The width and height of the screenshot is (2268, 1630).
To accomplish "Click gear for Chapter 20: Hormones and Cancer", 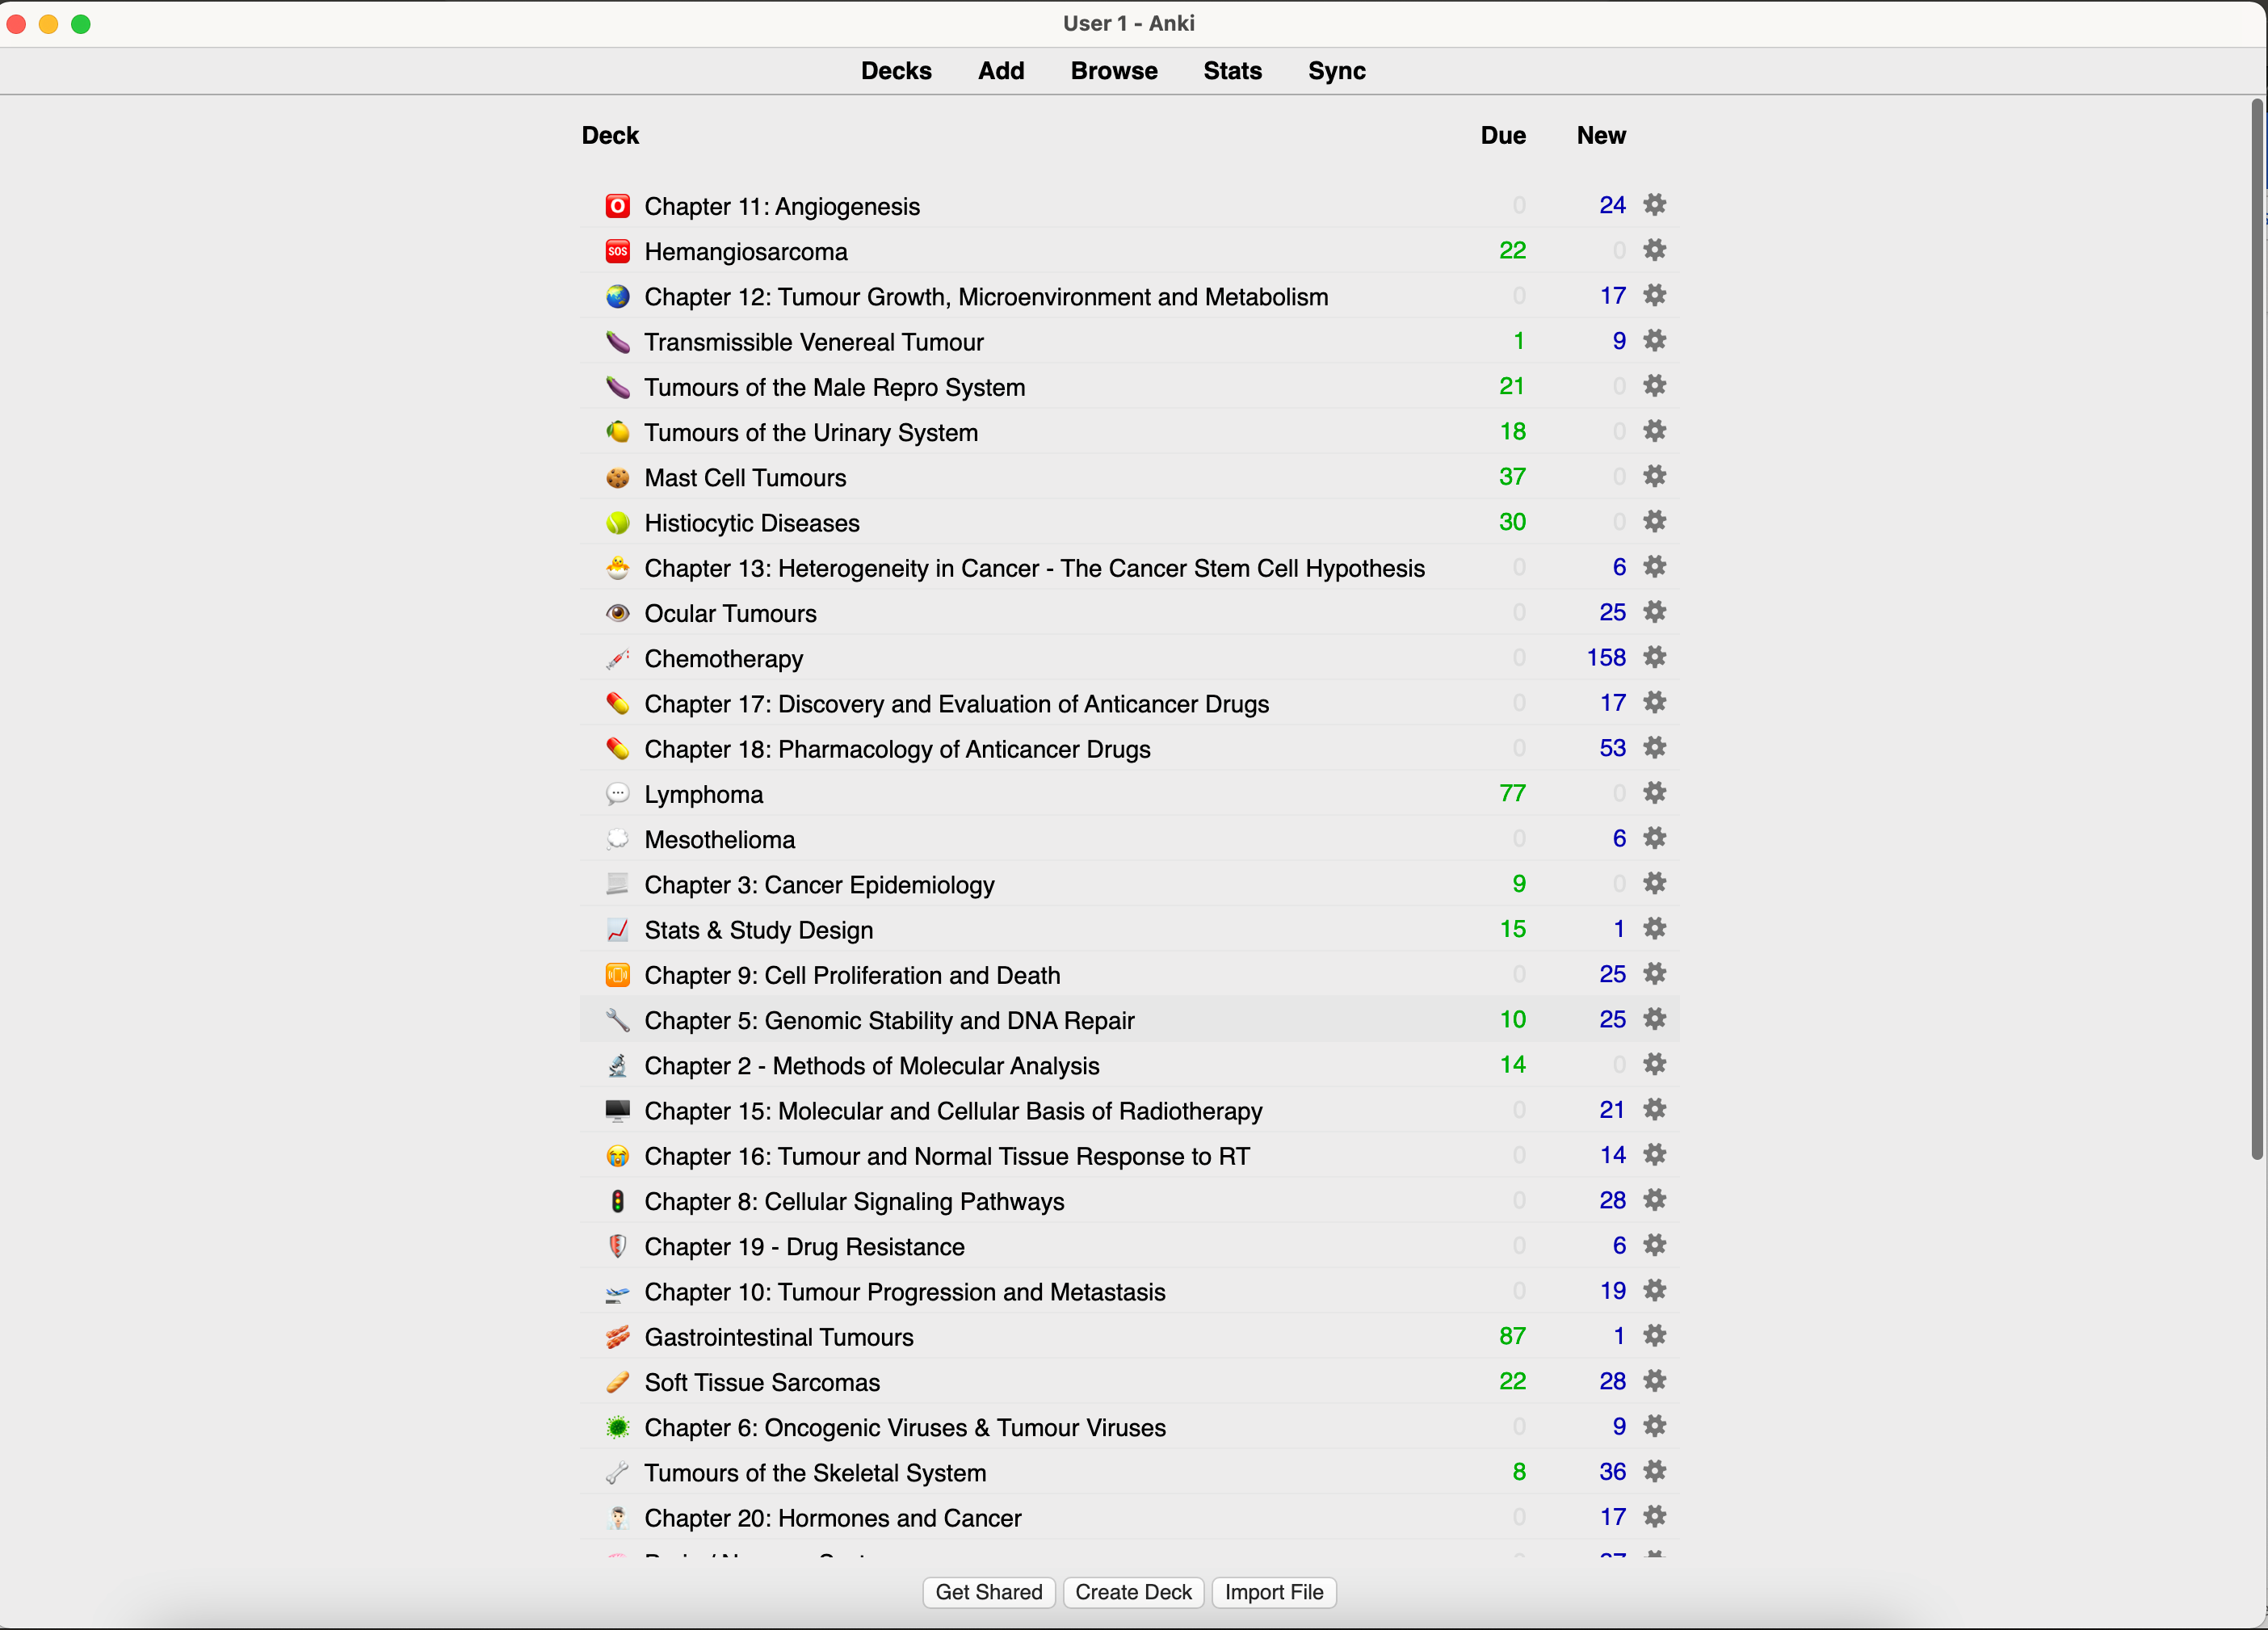I will pos(1655,1517).
